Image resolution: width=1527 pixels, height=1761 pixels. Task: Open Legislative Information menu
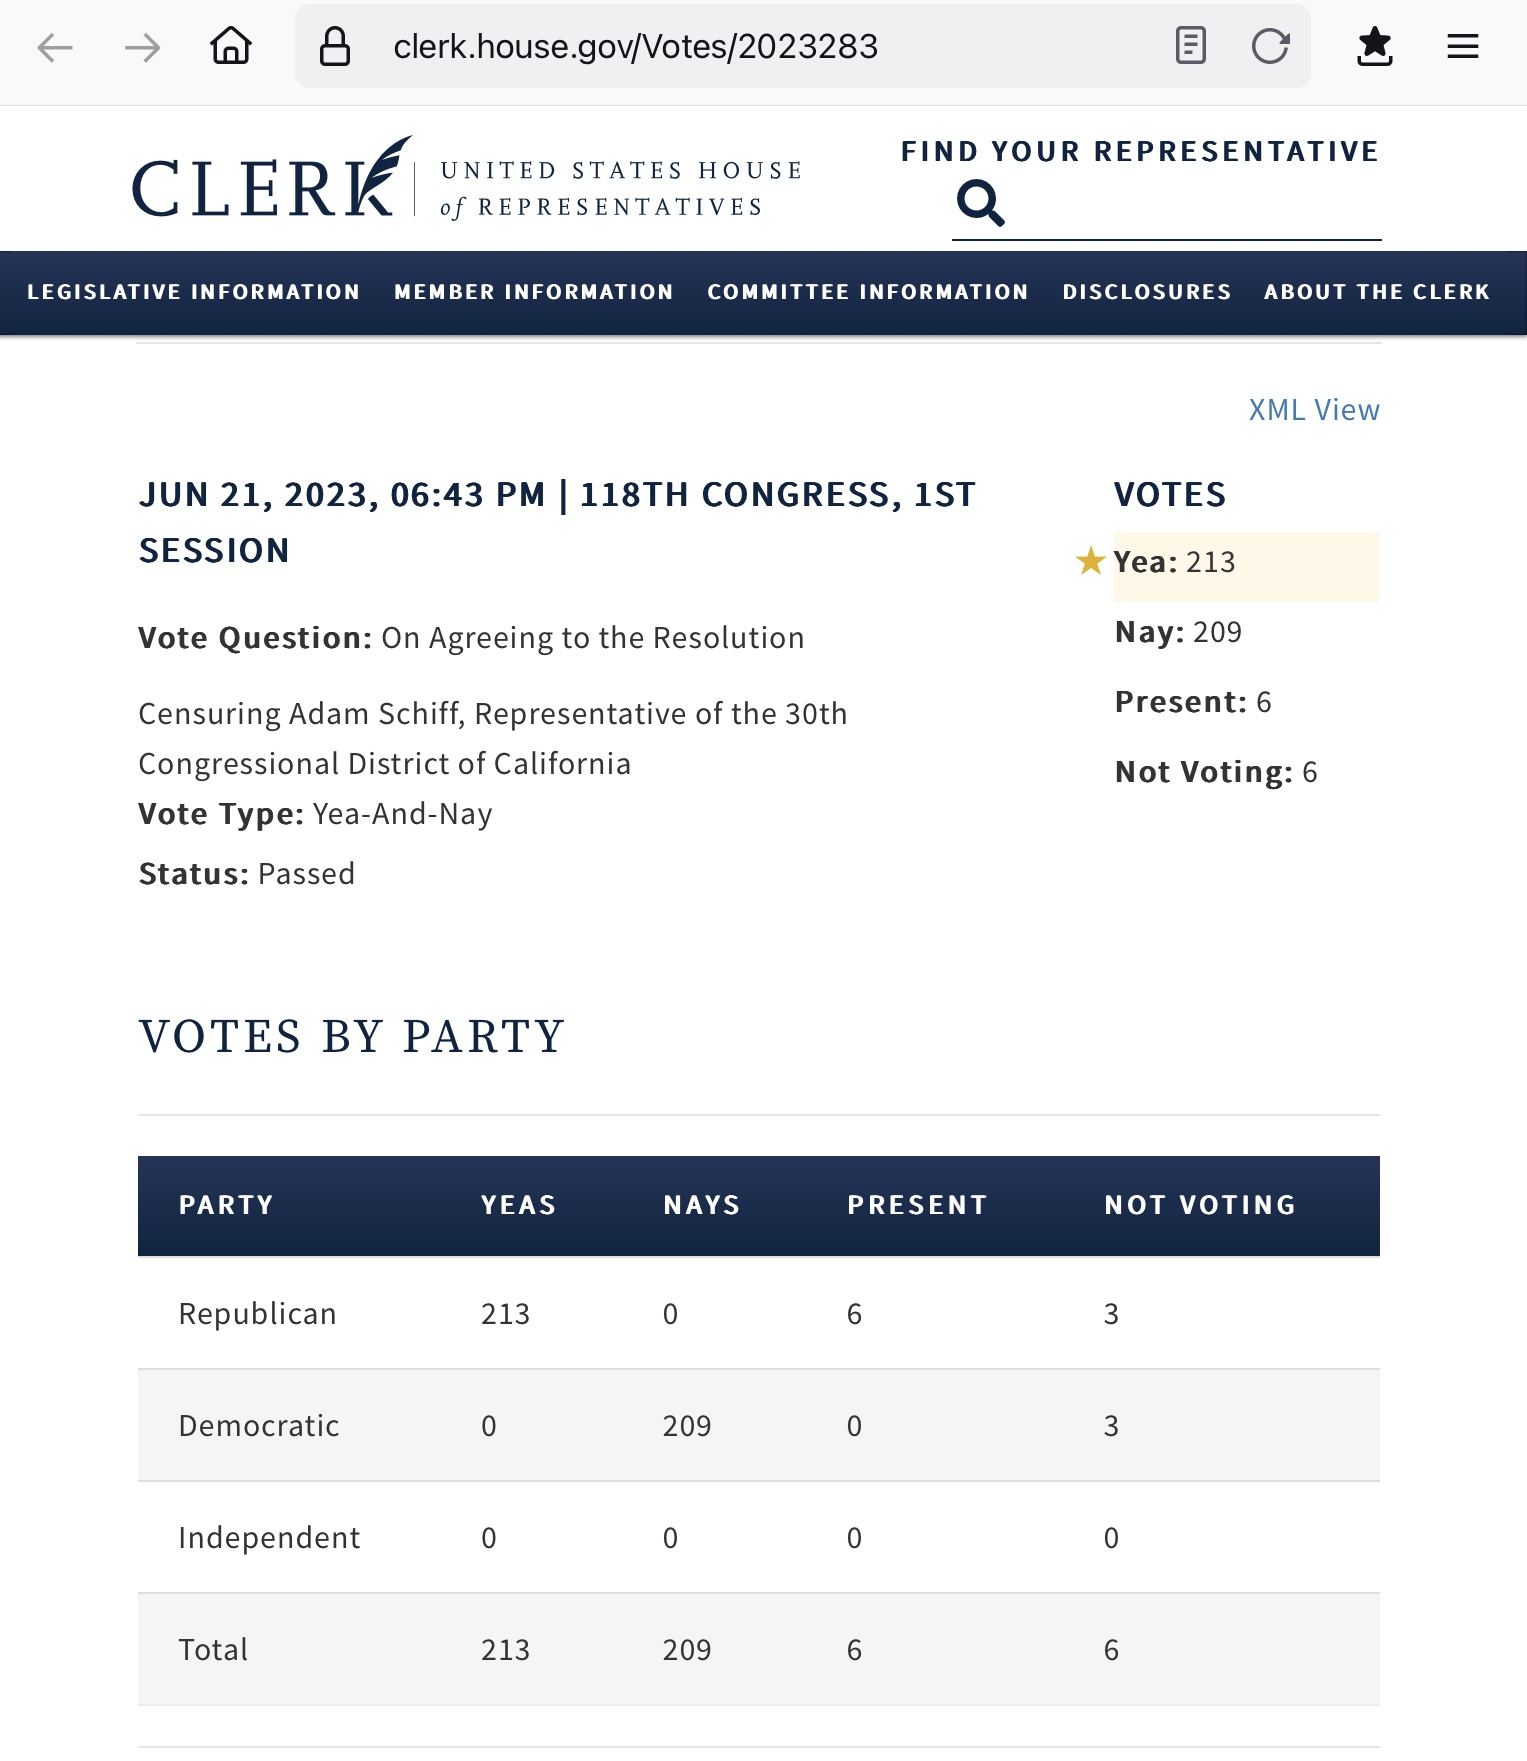pyautogui.click(x=193, y=292)
